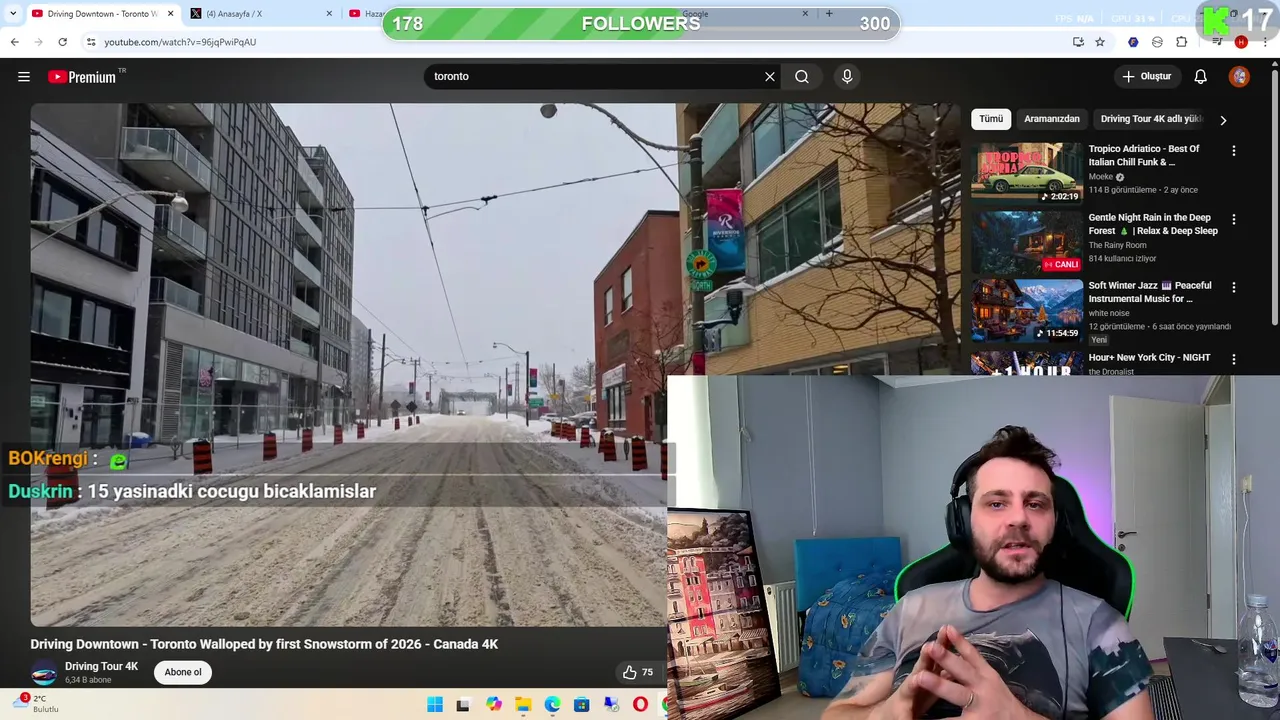1280x720 pixels.
Task: View site info icon in address bar
Action: tap(90, 42)
